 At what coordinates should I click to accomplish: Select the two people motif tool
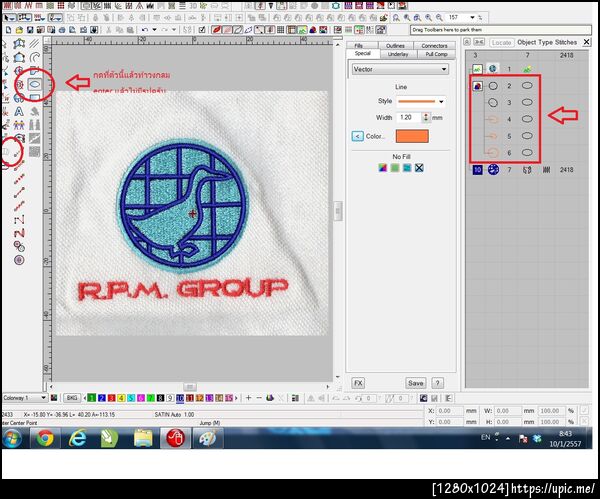coord(19,125)
